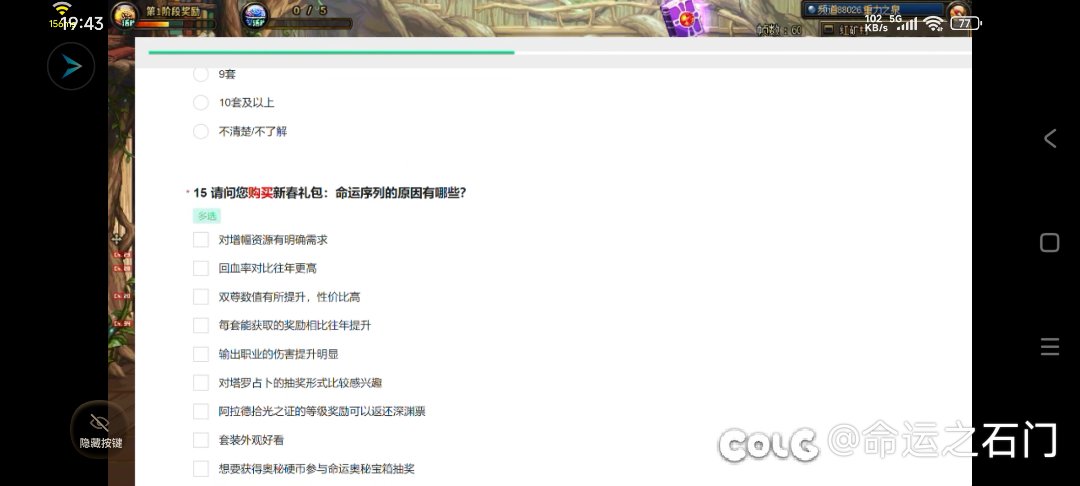Tap the blue character portrait beside 0/5
The height and width of the screenshot is (486, 1080).
click(255, 17)
